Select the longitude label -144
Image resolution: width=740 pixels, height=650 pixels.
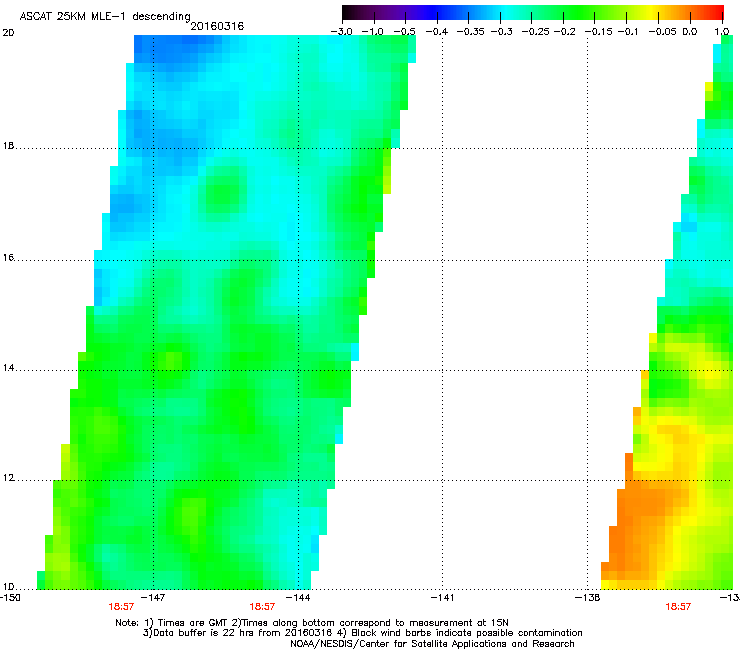pyautogui.click(x=298, y=598)
